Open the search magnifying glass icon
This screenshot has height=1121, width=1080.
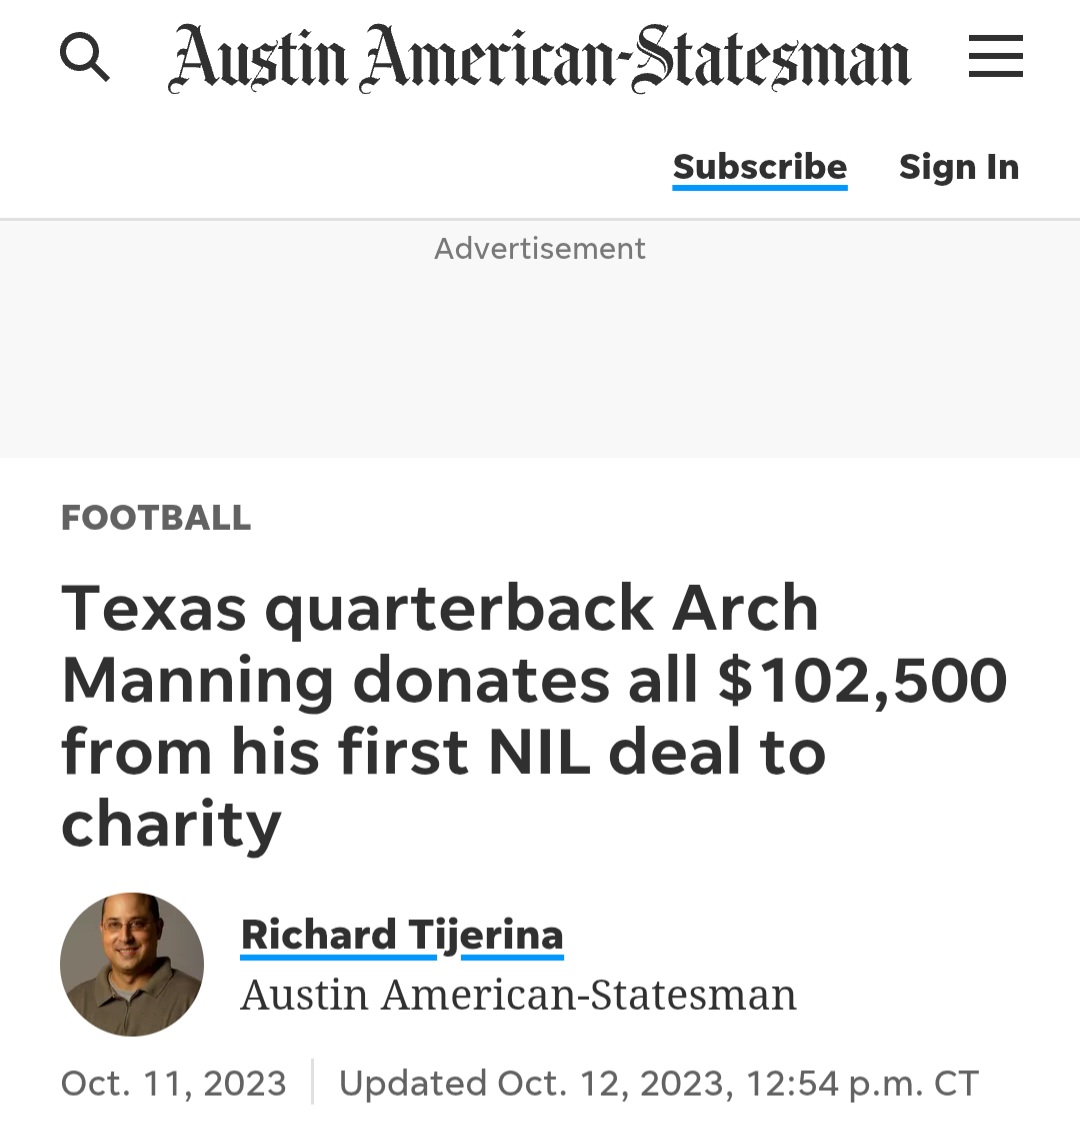[85, 57]
